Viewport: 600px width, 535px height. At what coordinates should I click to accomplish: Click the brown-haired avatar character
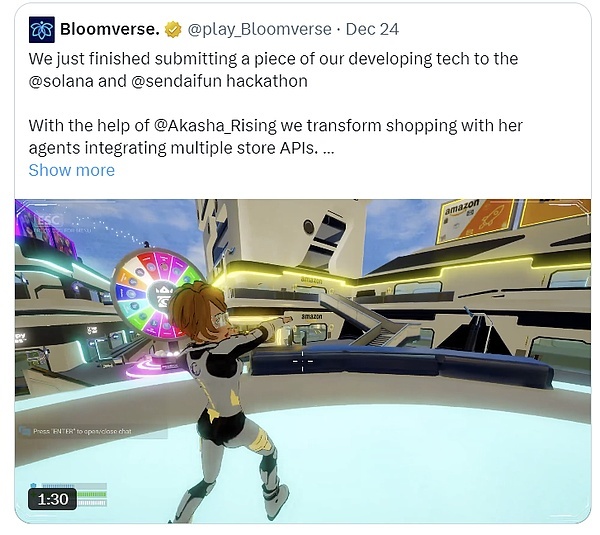[226, 387]
